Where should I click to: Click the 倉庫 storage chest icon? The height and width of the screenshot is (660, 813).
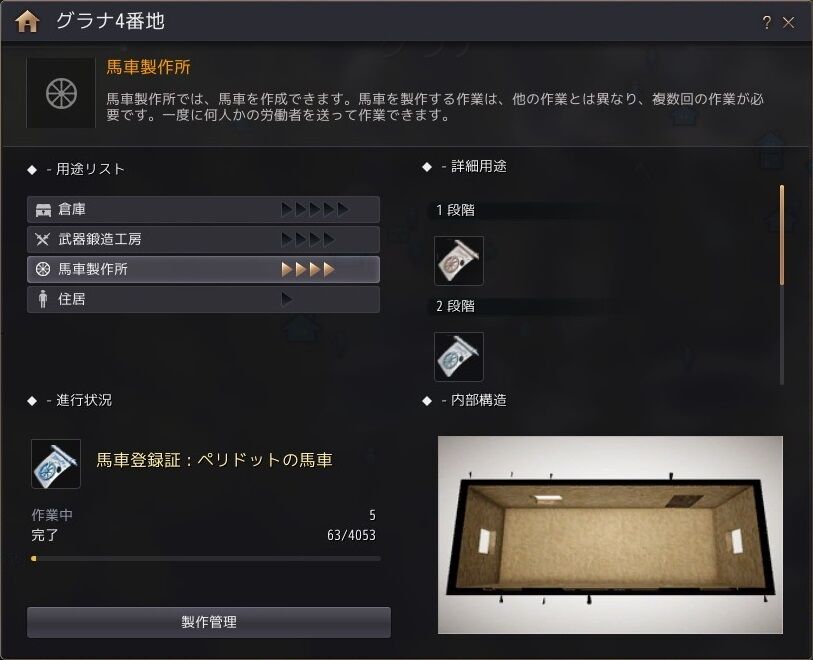pyautogui.click(x=43, y=209)
